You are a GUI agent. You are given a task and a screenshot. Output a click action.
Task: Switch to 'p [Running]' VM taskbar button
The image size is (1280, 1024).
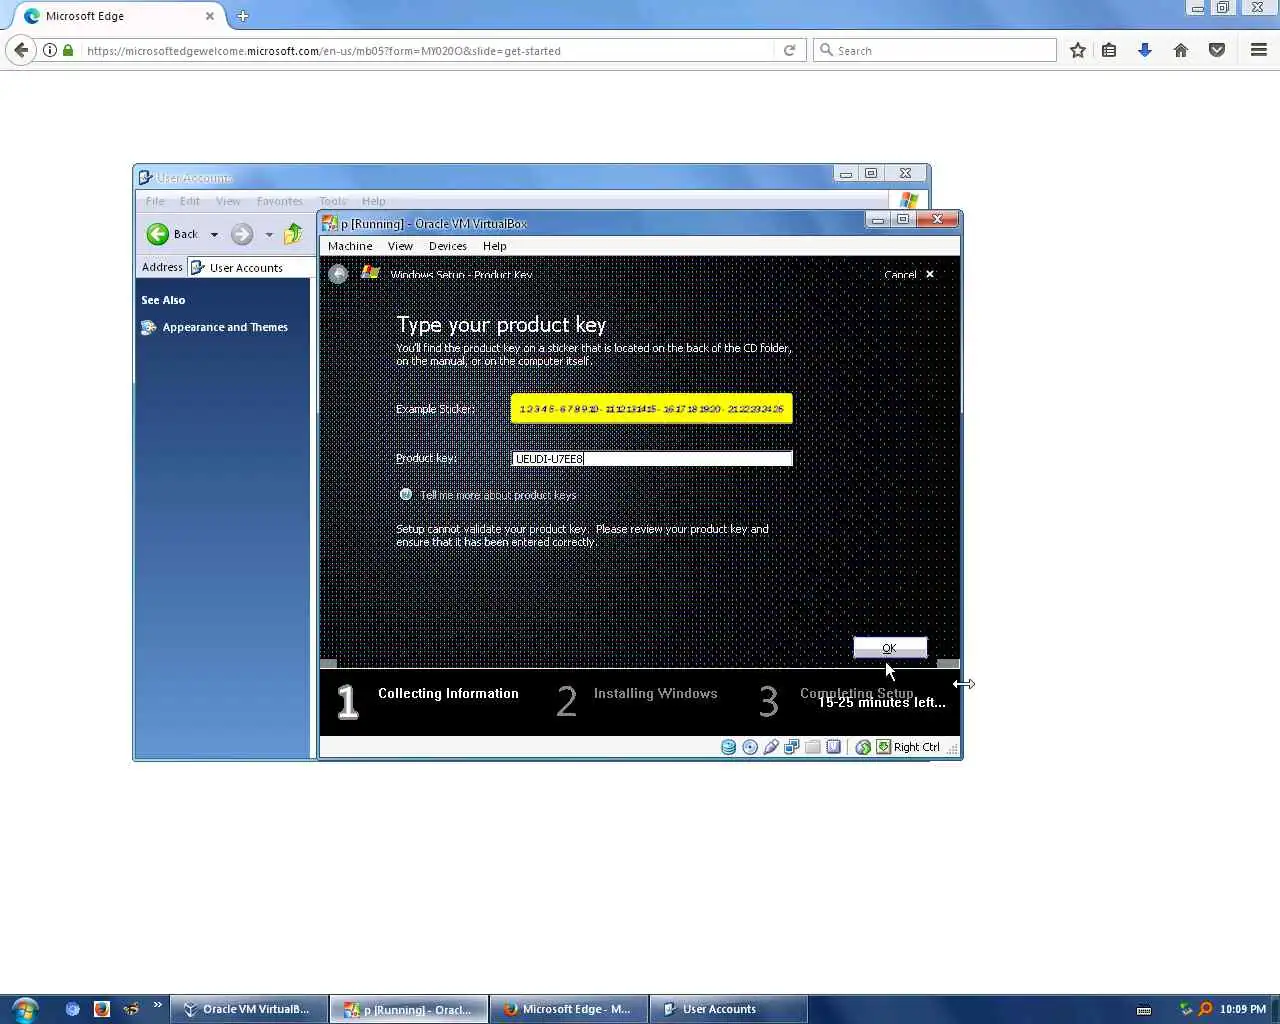tap(408, 1009)
